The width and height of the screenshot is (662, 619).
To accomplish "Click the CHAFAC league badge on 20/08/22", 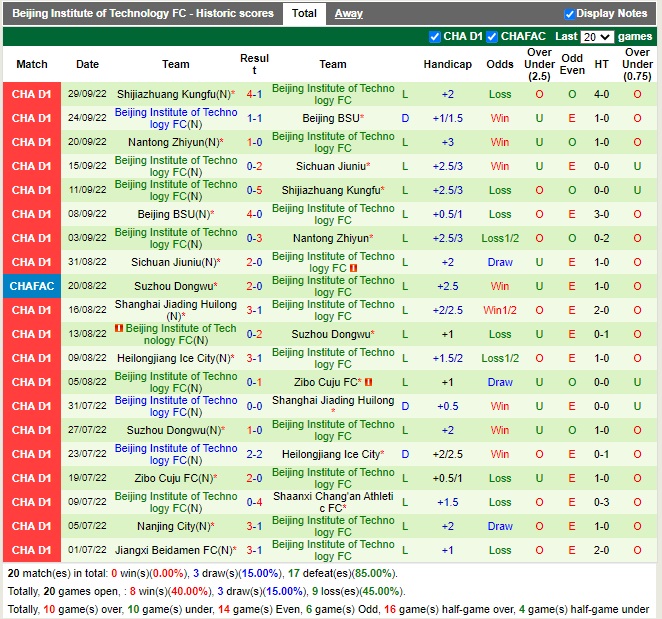I will pyautogui.click(x=31, y=286).
